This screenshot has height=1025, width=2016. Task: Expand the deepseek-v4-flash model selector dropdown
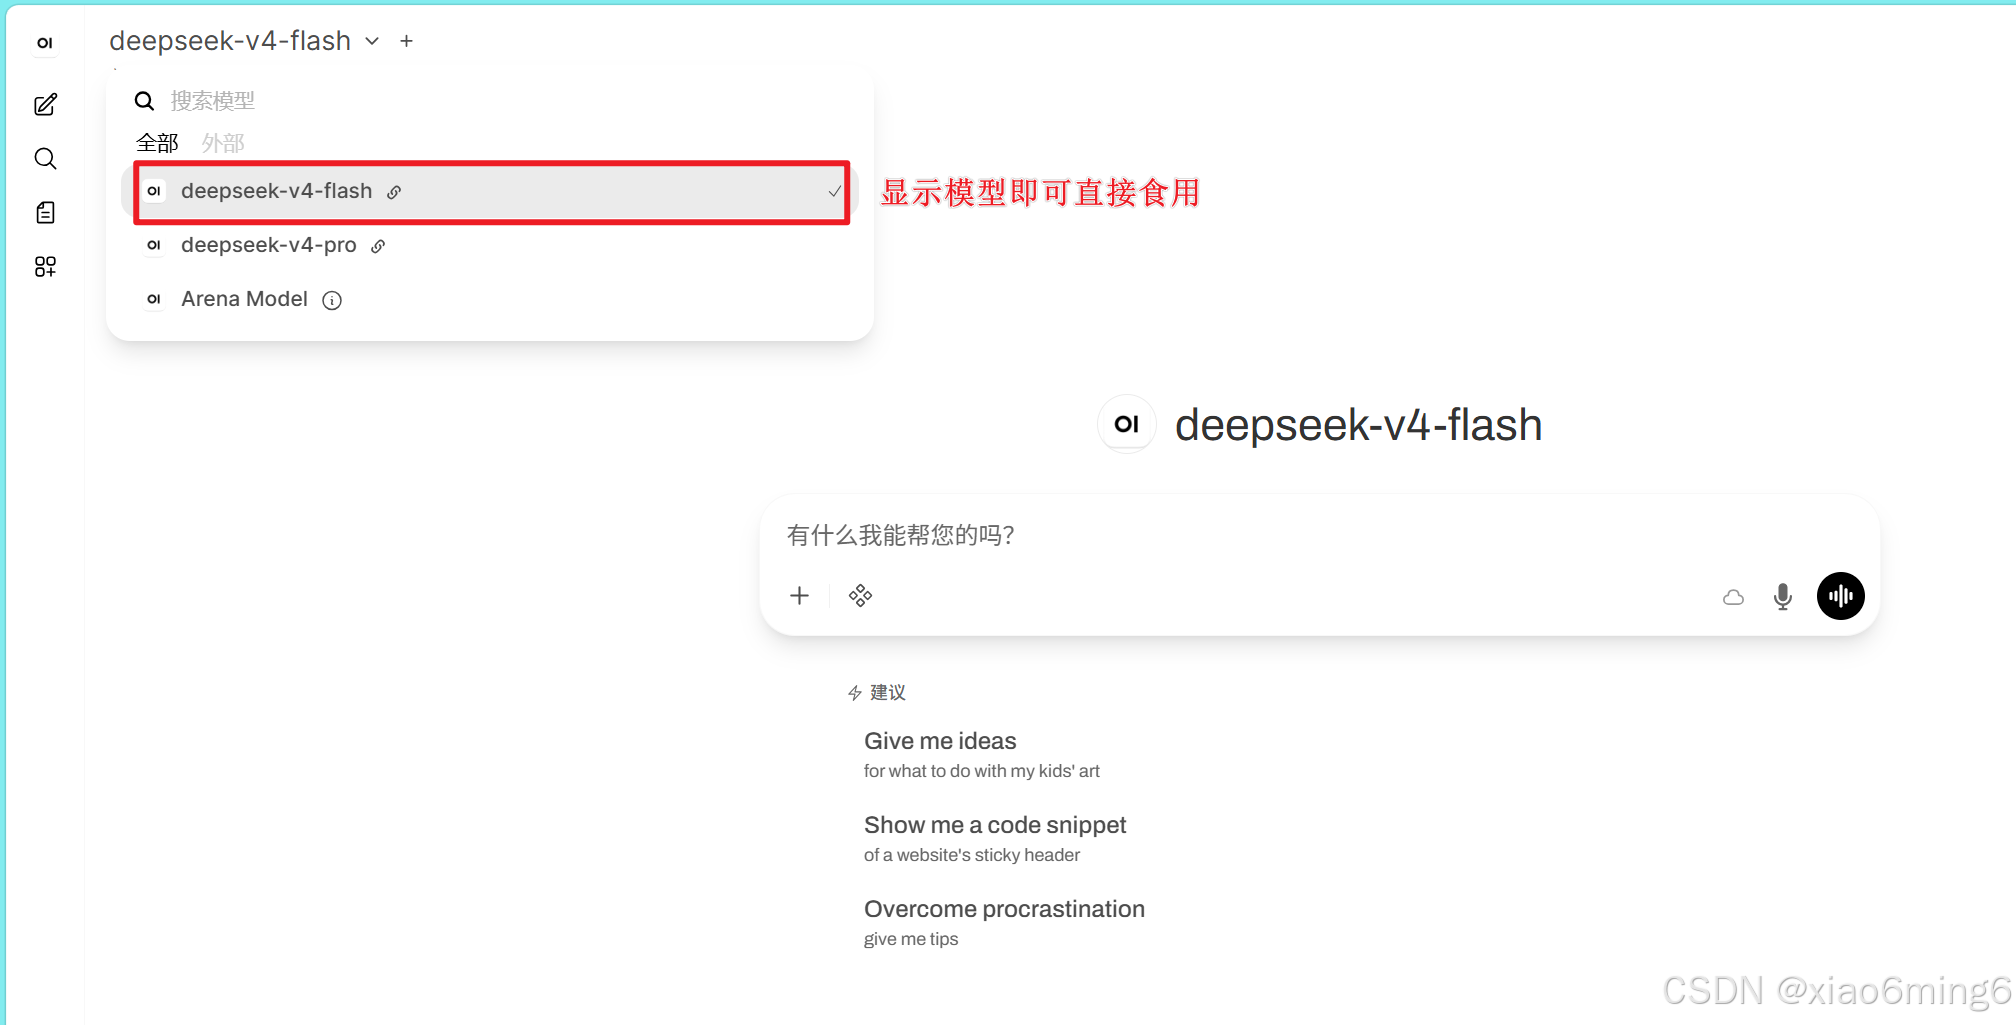click(244, 41)
